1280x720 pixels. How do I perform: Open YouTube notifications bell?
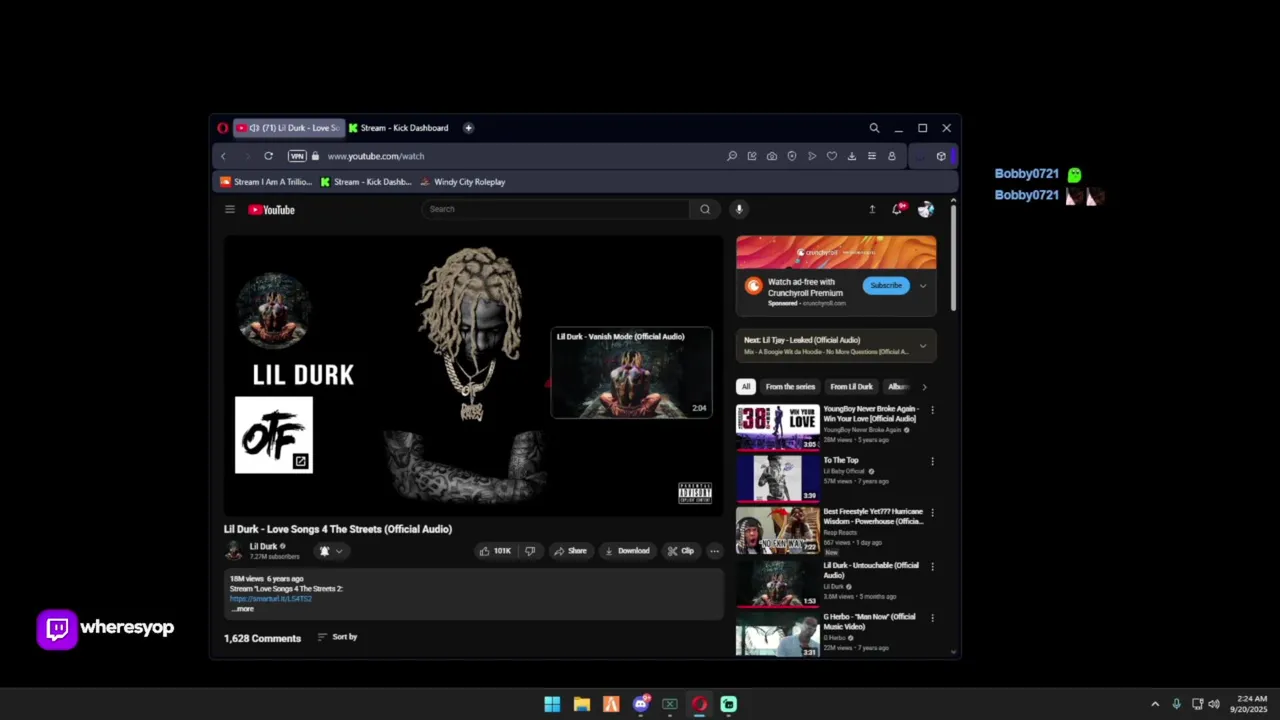click(x=898, y=208)
